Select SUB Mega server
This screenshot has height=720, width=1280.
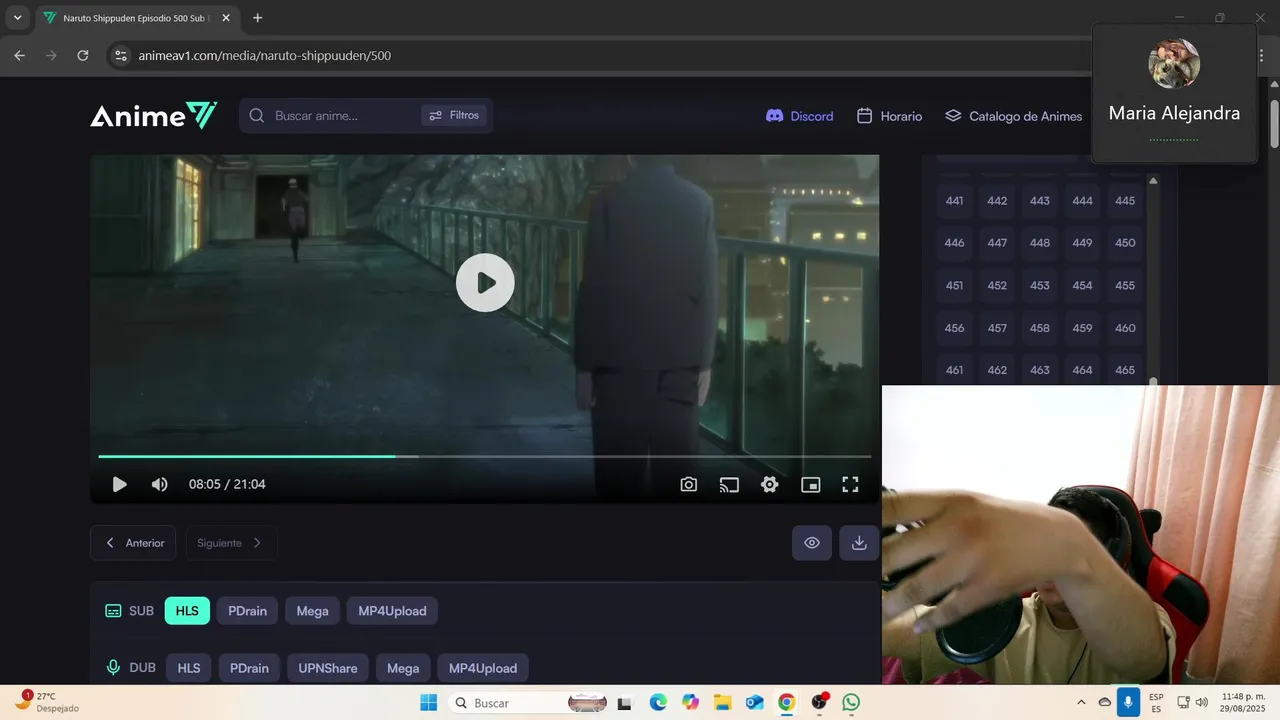tap(312, 611)
